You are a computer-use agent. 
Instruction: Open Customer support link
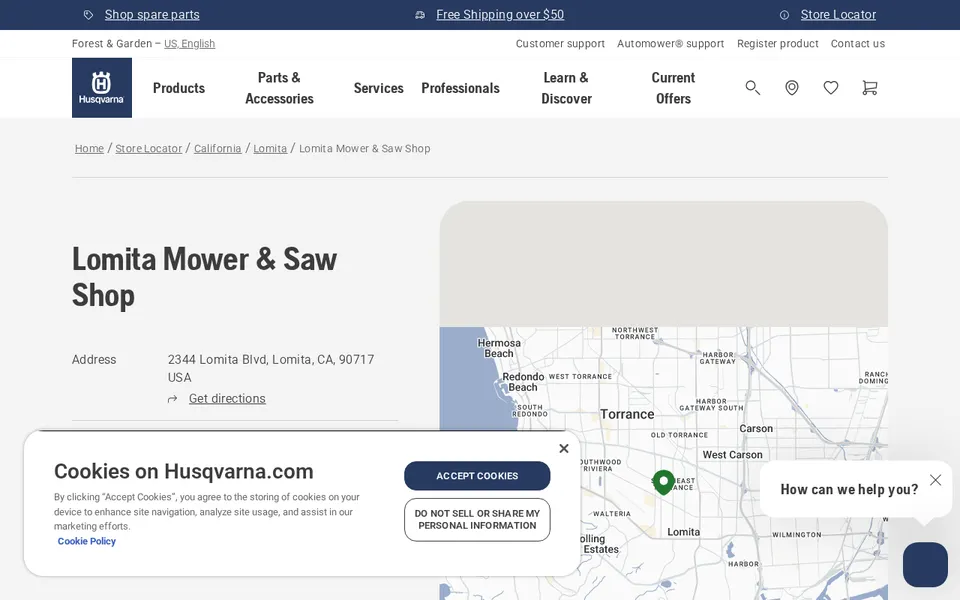click(x=560, y=43)
